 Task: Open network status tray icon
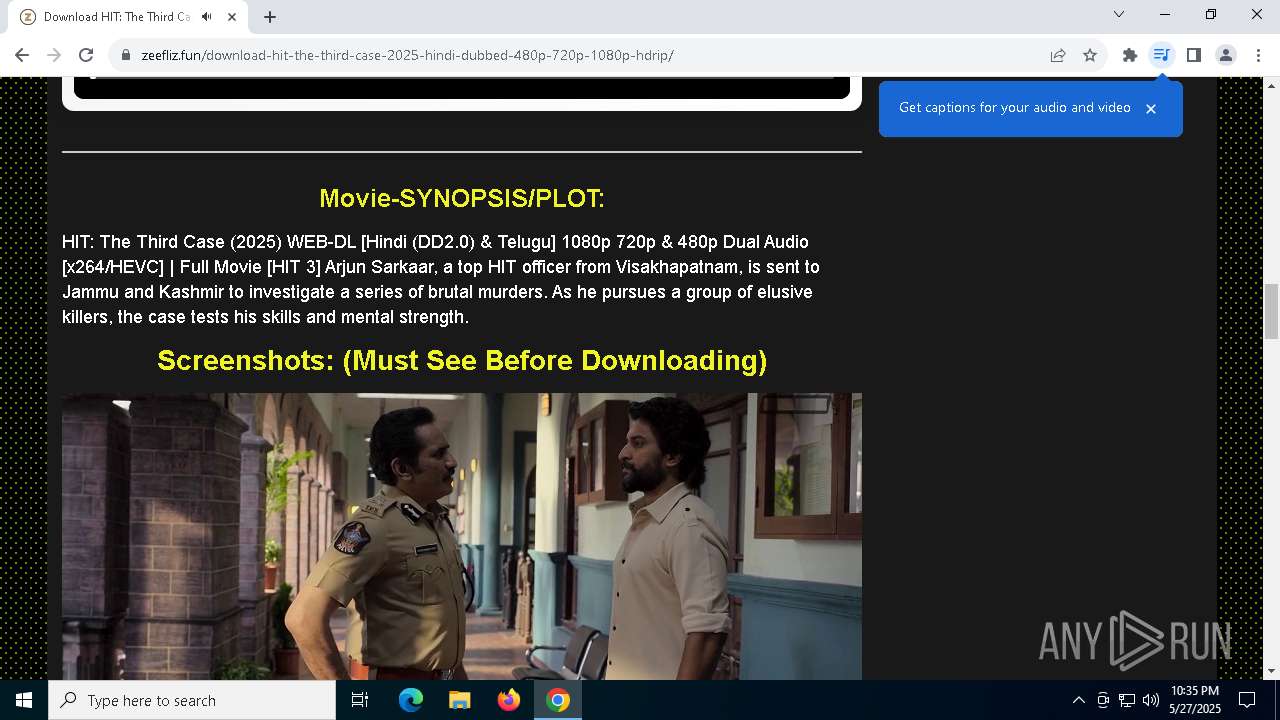pyautogui.click(x=1127, y=700)
